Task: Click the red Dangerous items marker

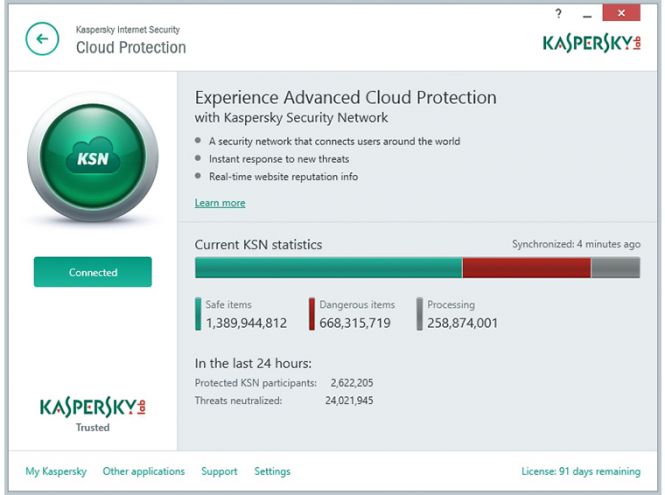Action: (312, 314)
